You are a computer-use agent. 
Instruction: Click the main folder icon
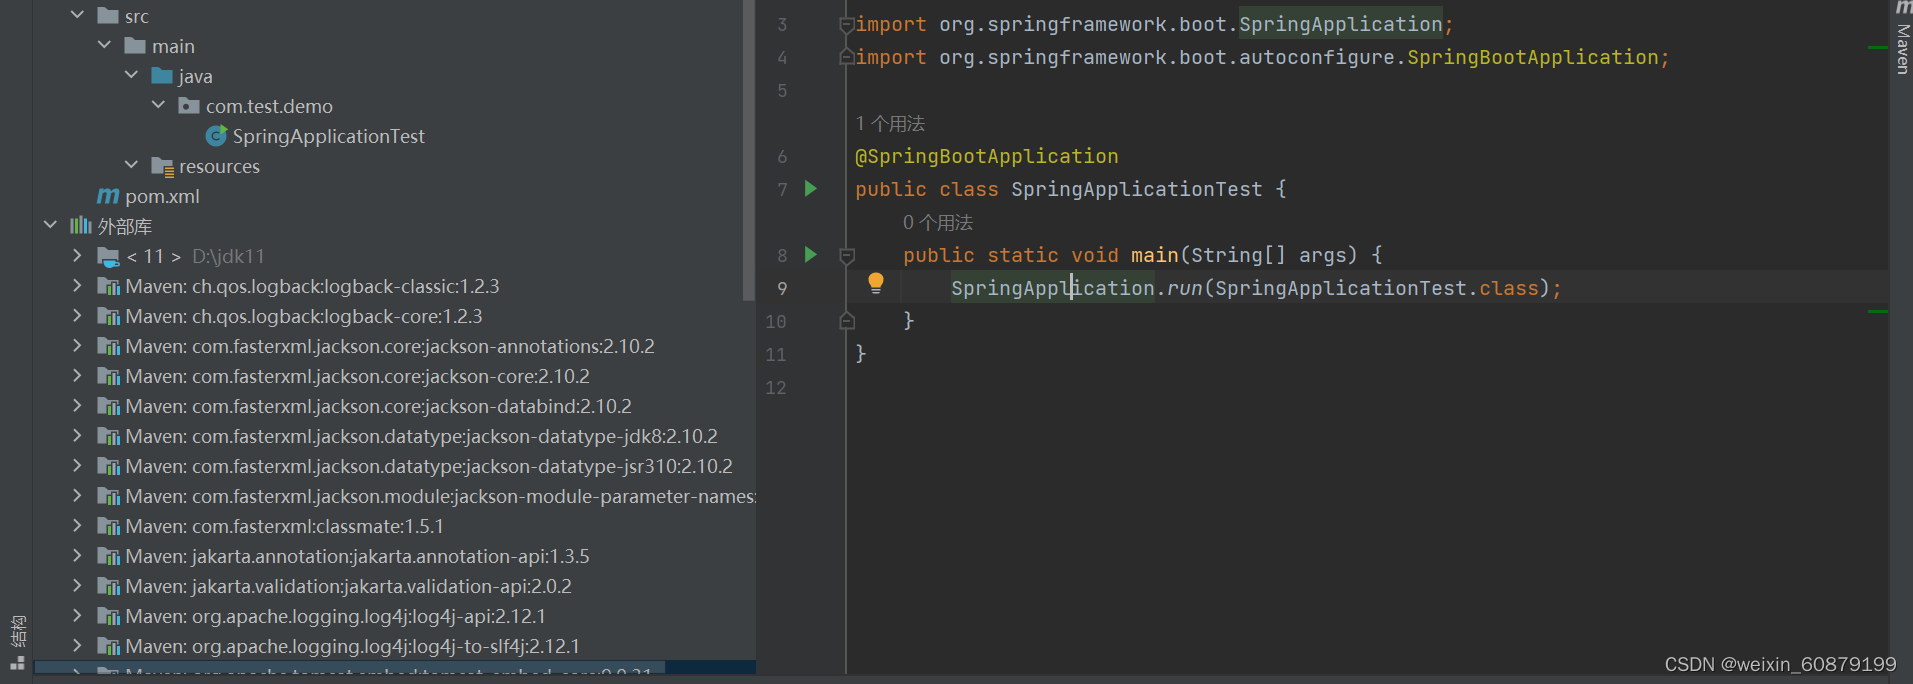point(135,46)
